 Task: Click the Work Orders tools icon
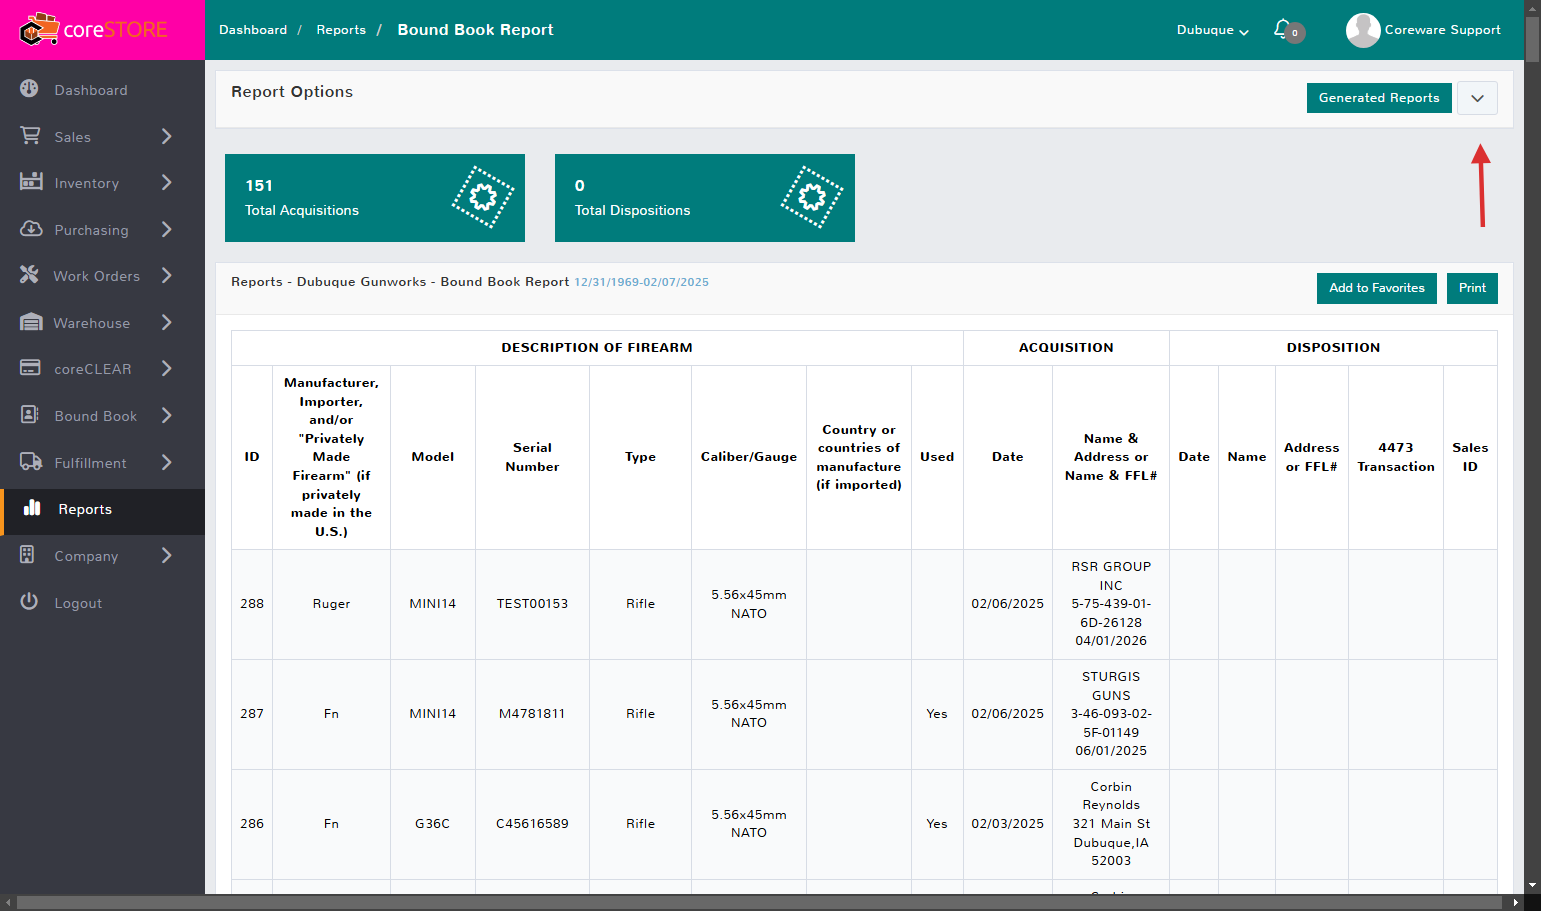click(30, 275)
